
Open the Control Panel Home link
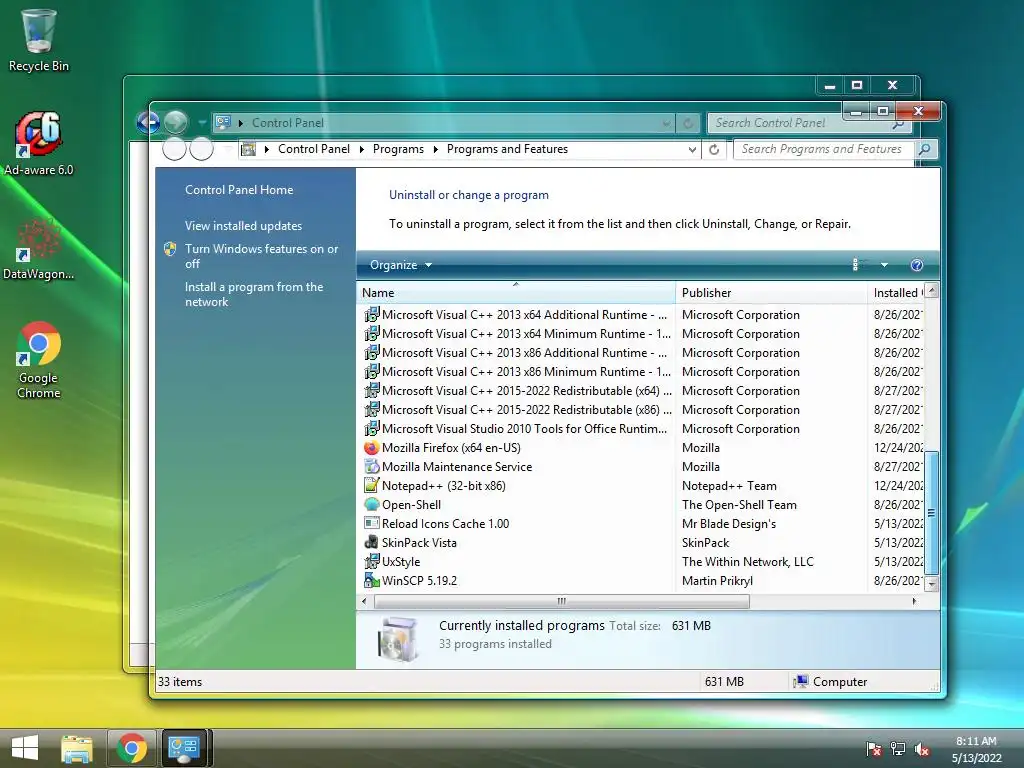point(238,189)
